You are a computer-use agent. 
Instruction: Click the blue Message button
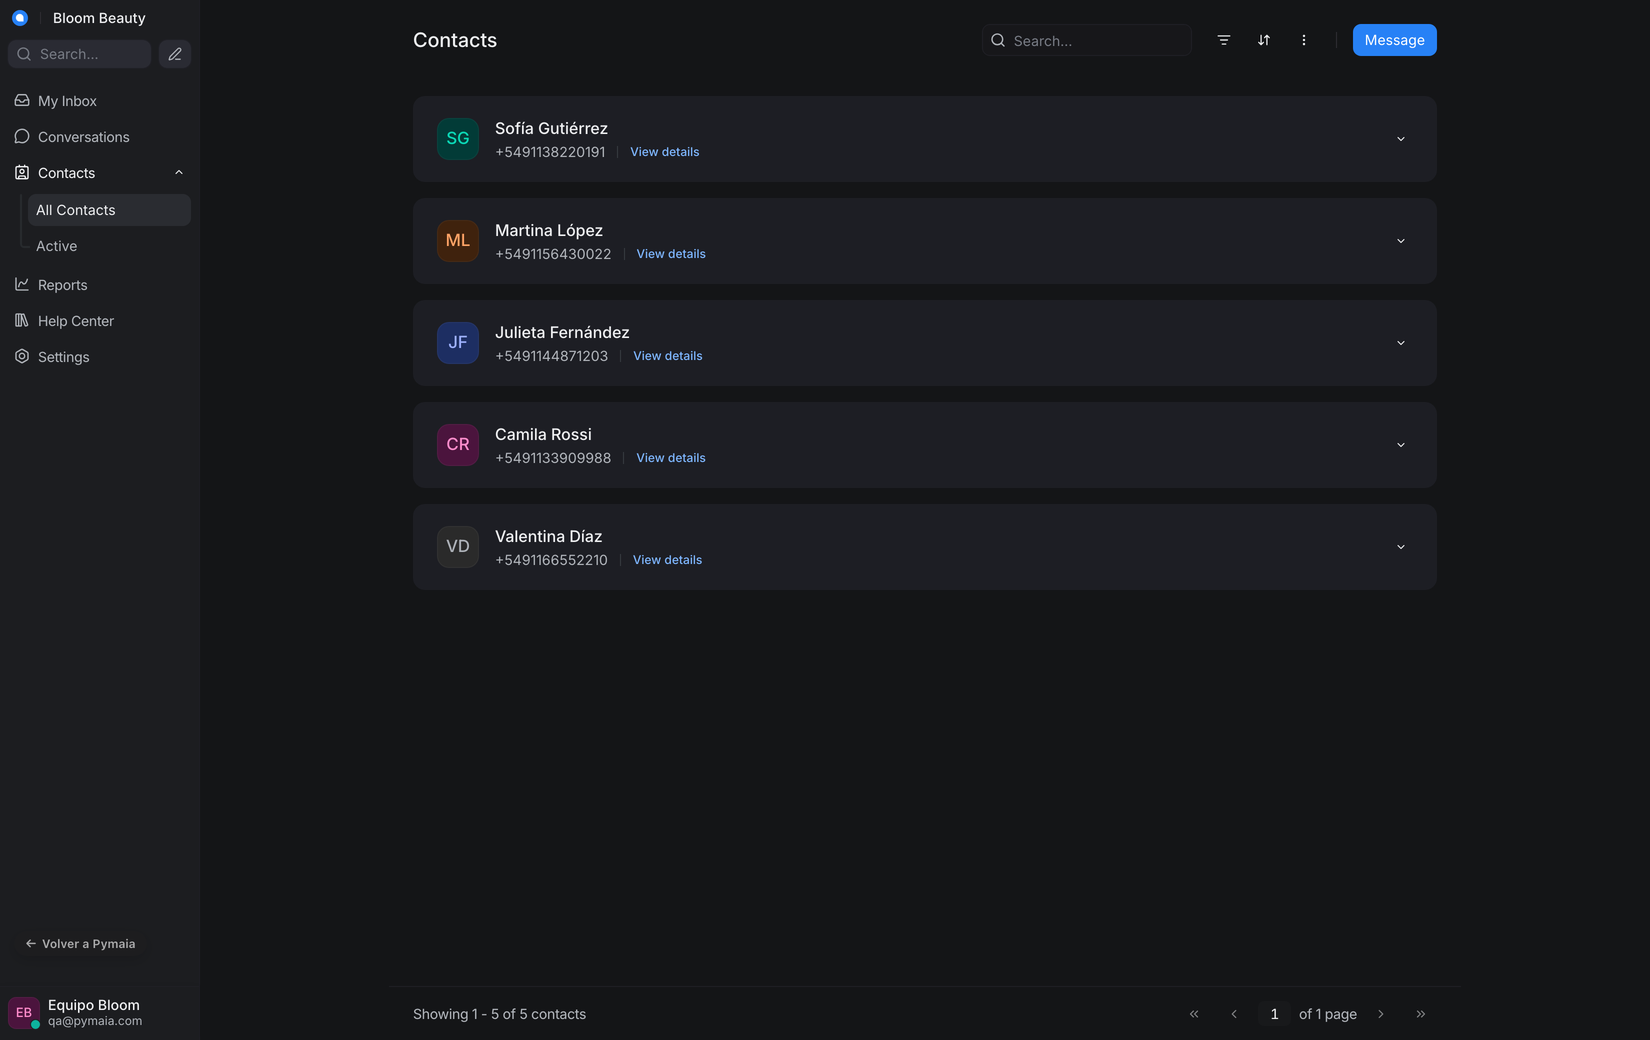[x=1394, y=40]
